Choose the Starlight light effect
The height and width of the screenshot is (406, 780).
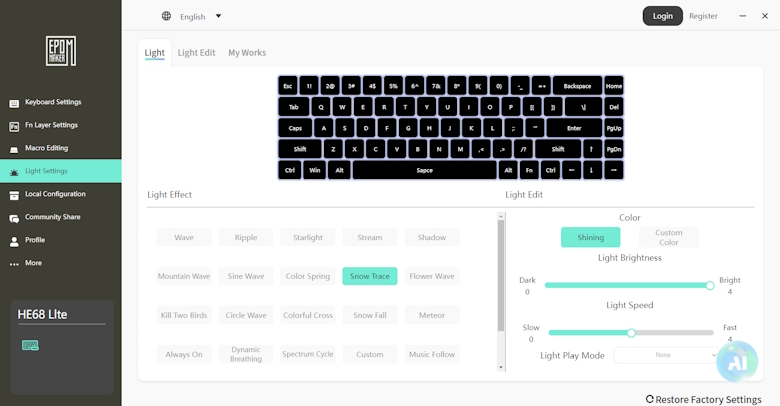[308, 237]
